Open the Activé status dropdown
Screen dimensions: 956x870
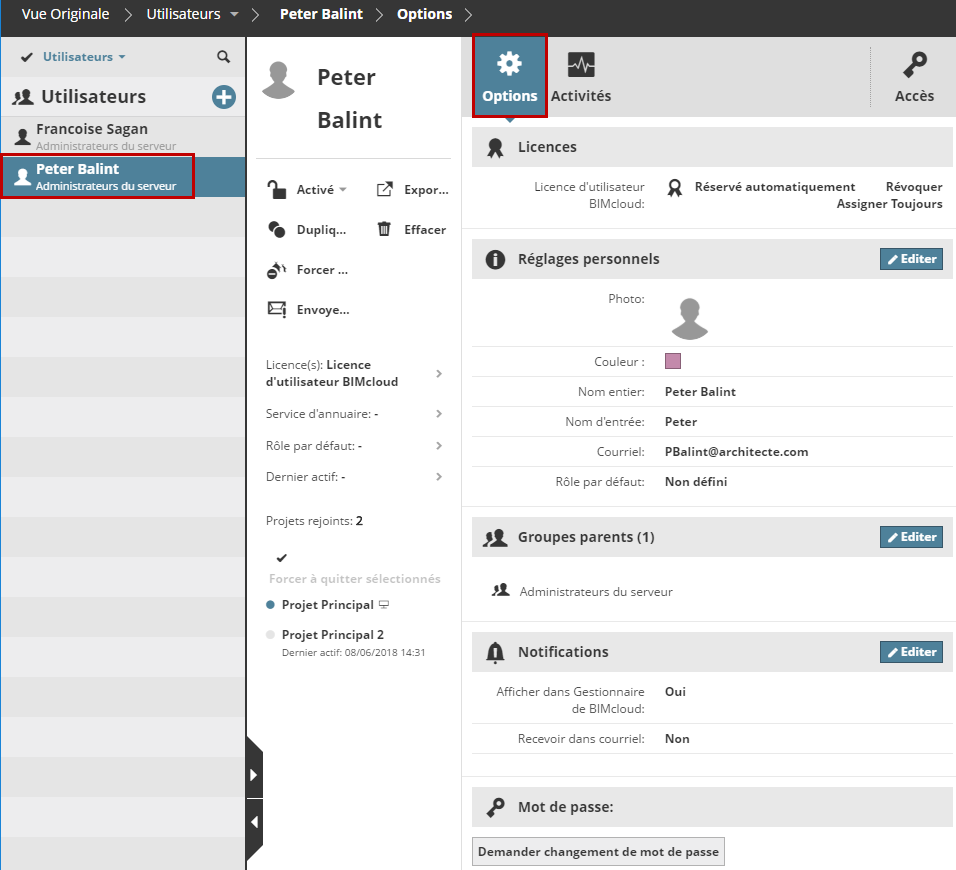tap(321, 190)
